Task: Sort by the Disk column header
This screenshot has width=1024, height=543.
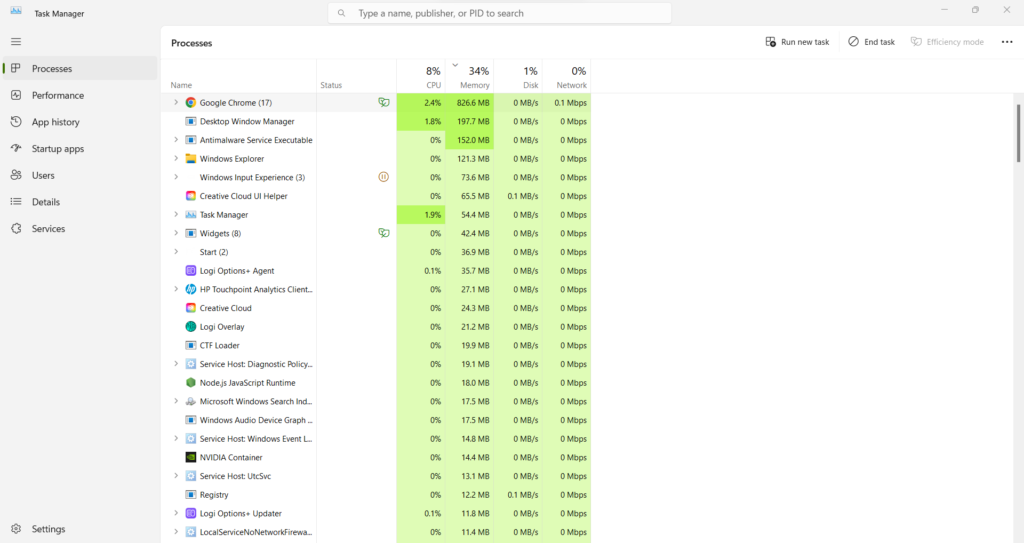Action: [x=518, y=76]
